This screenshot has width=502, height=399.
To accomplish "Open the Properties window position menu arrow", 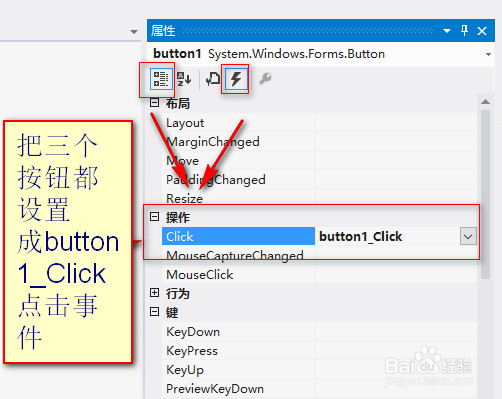I will pyautogui.click(x=447, y=31).
